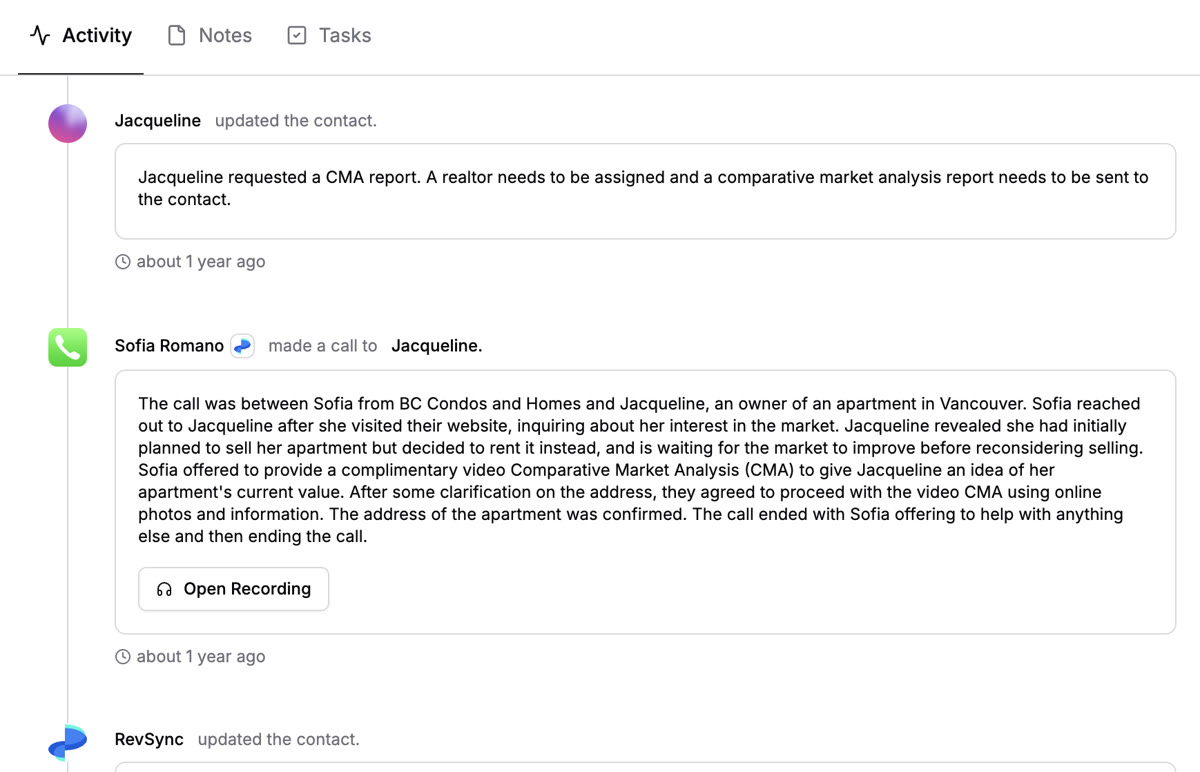Click the headphones icon in Open Recording
Screen dimensions: 1200x772
coord(165,590)
